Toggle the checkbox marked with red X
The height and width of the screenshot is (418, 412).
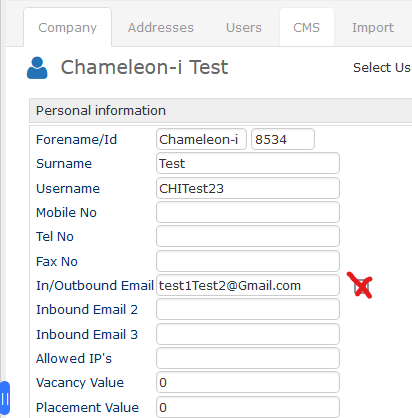pyautogui.click(x=361, y=286)
